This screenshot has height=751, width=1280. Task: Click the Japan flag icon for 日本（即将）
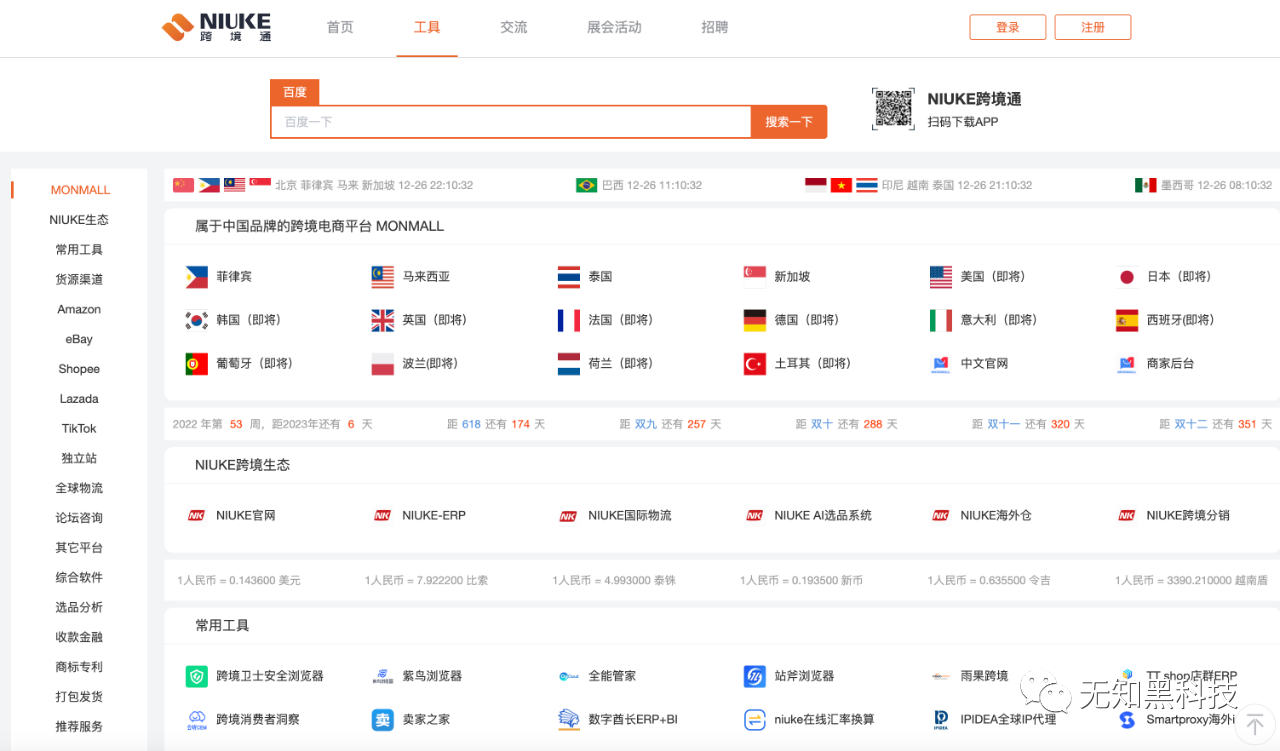1127,277
